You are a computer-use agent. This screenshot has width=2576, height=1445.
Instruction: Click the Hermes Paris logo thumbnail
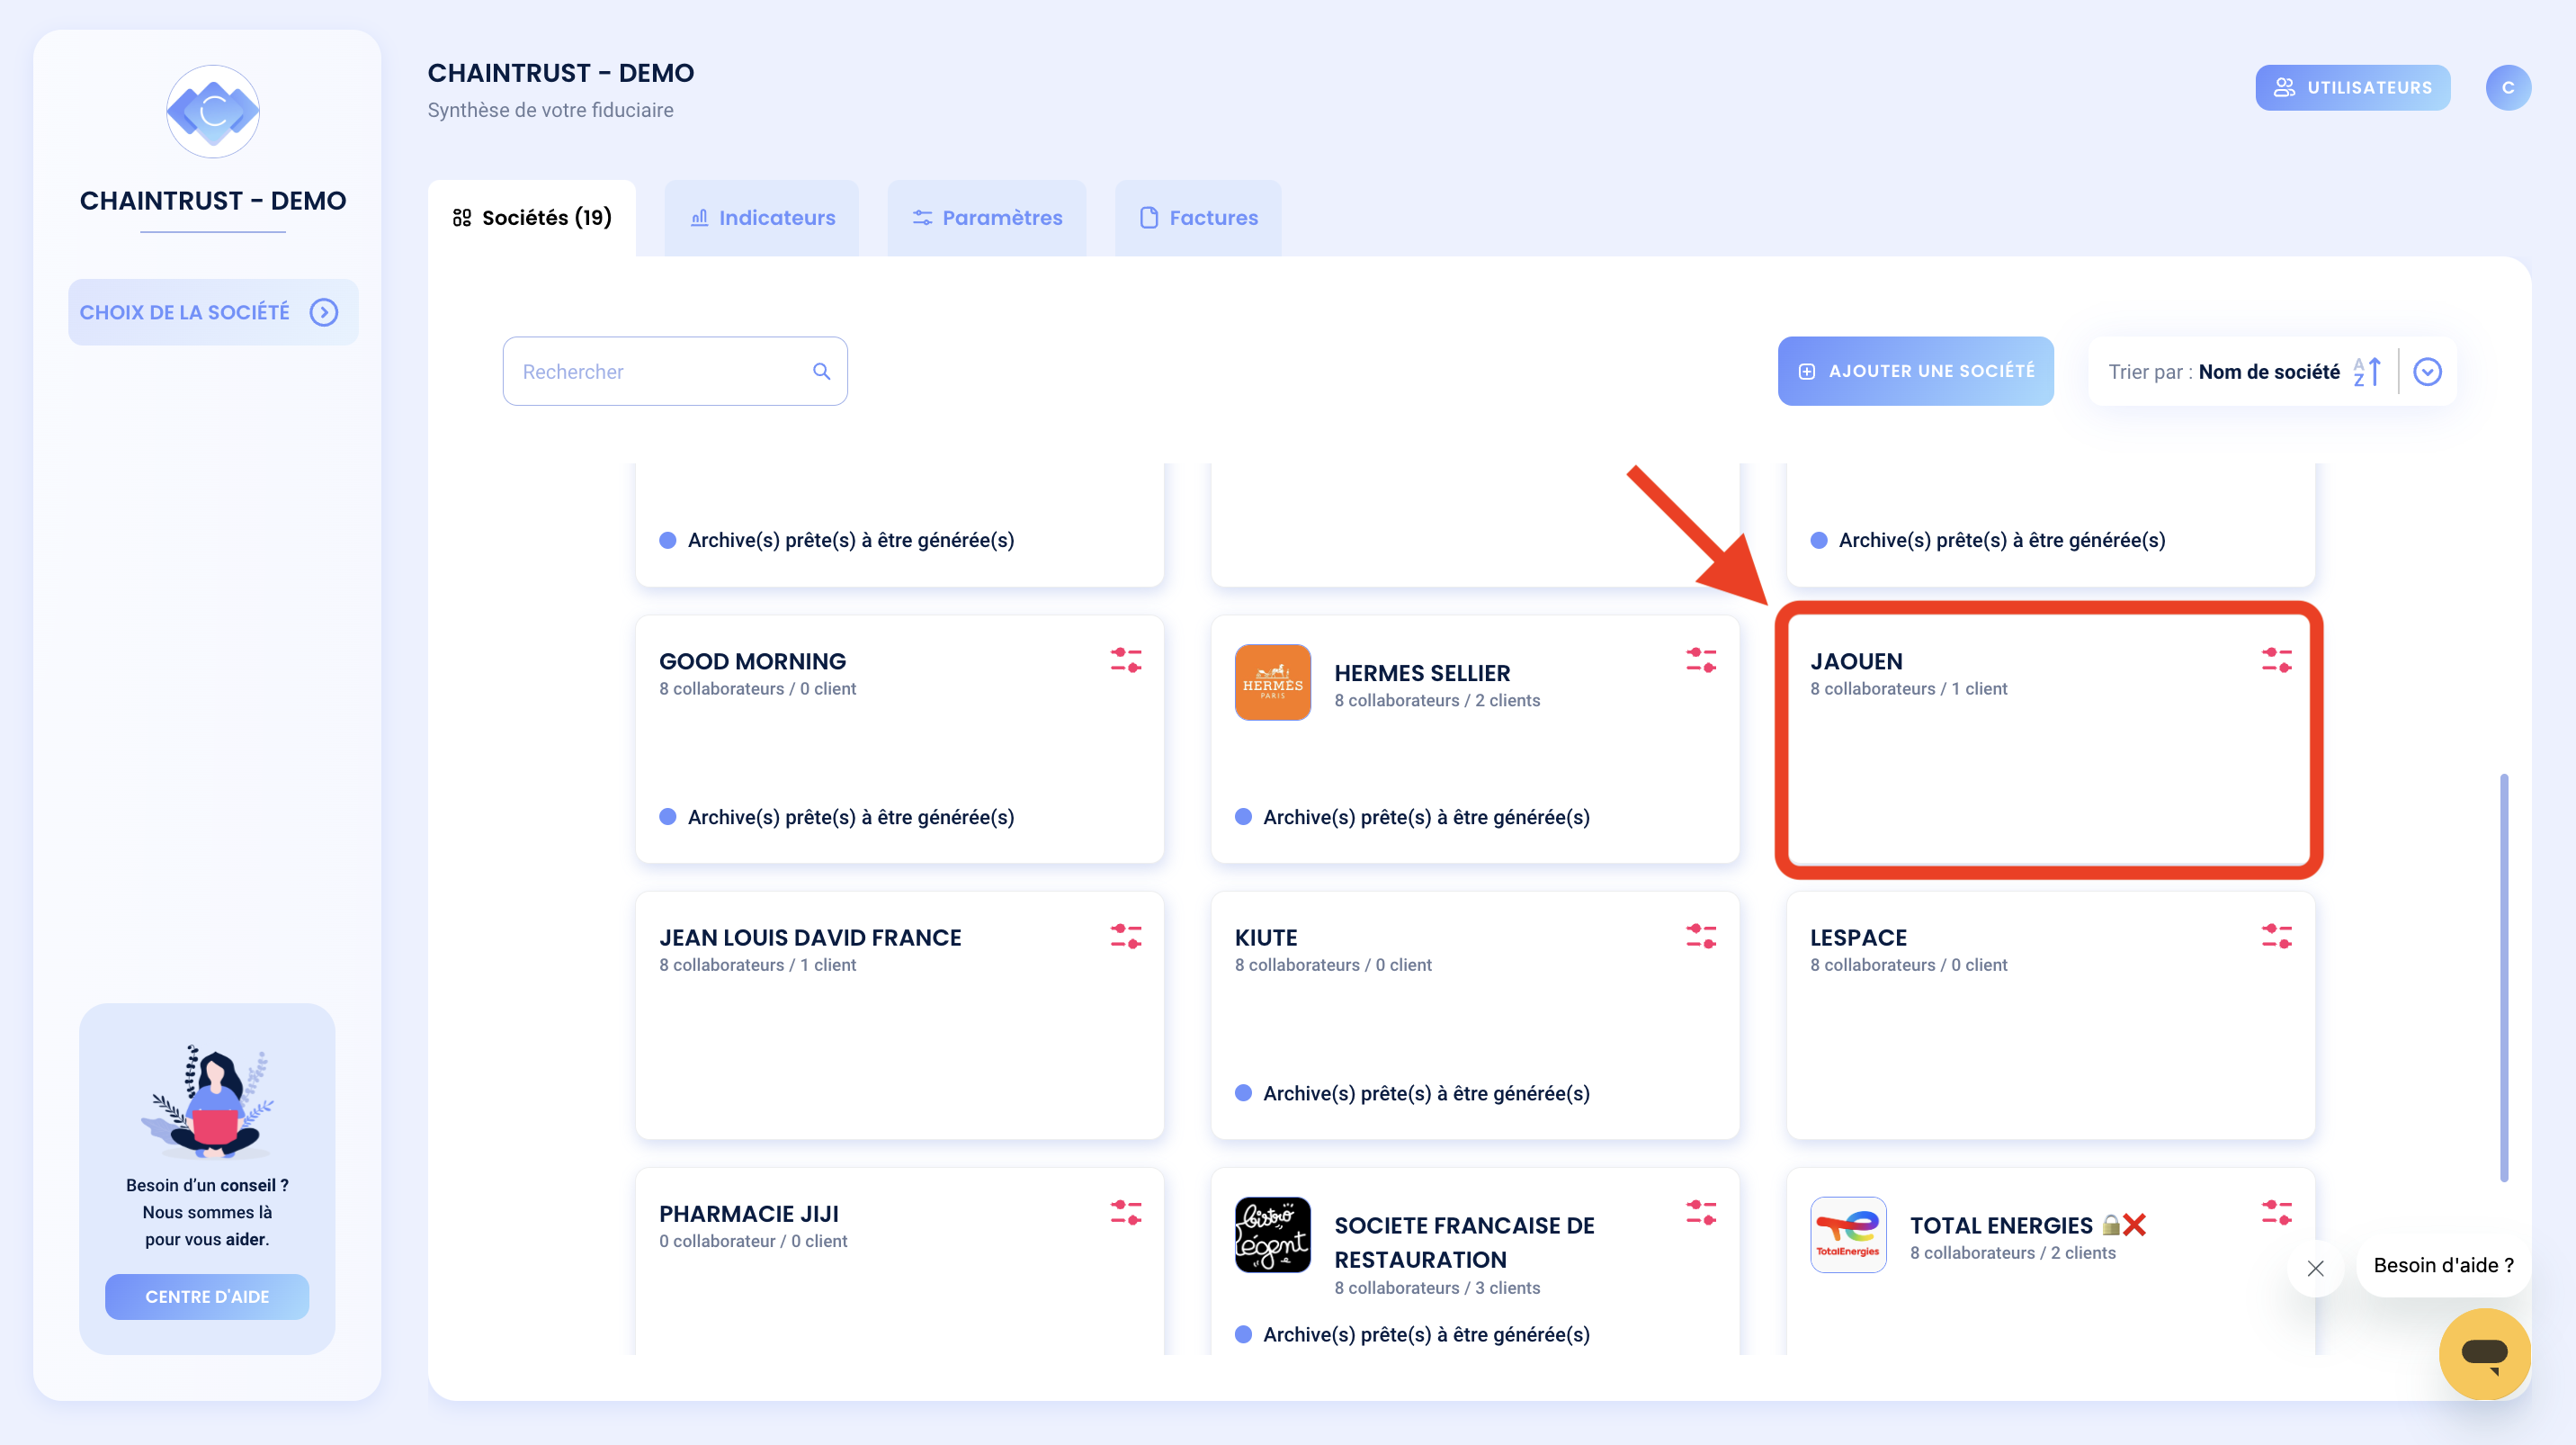1272,683
